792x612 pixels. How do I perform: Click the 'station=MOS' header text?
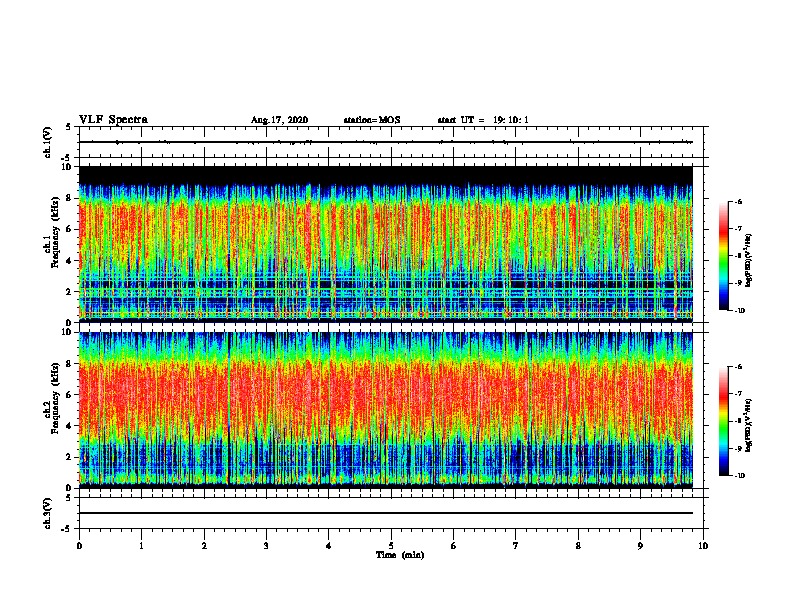(372, 120)
